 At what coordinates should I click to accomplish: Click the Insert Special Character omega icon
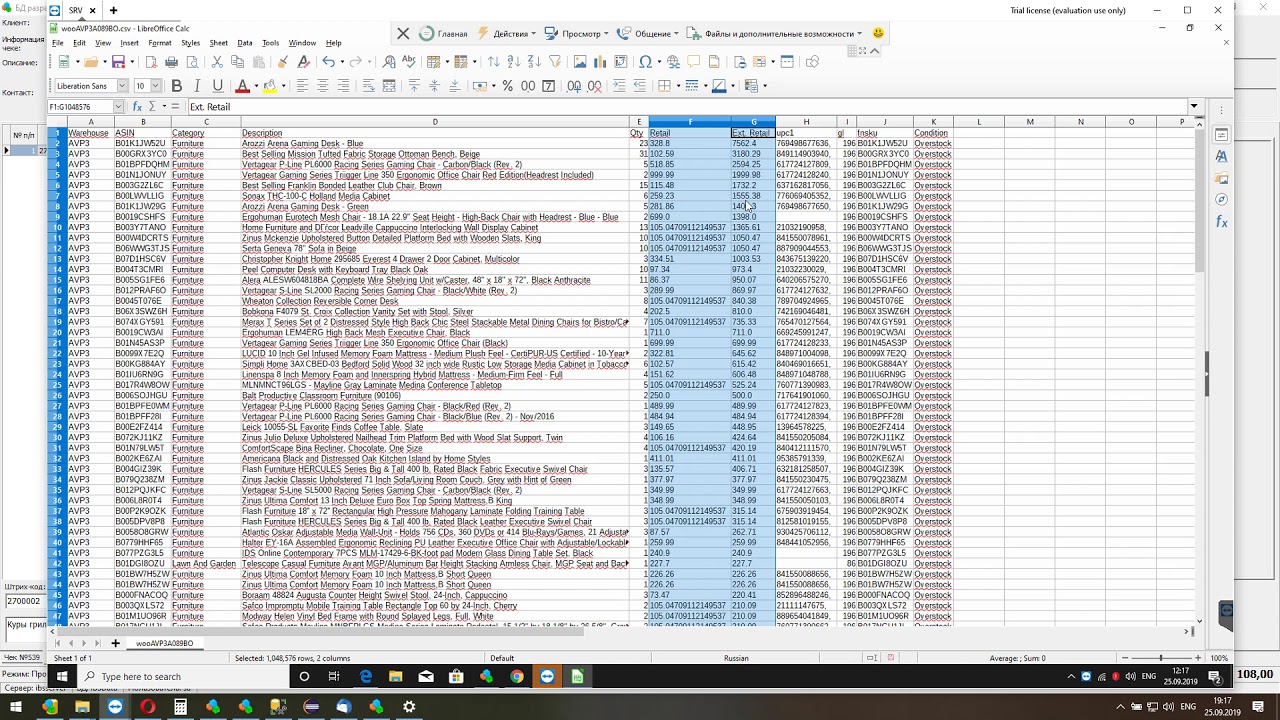coord(645,62)
